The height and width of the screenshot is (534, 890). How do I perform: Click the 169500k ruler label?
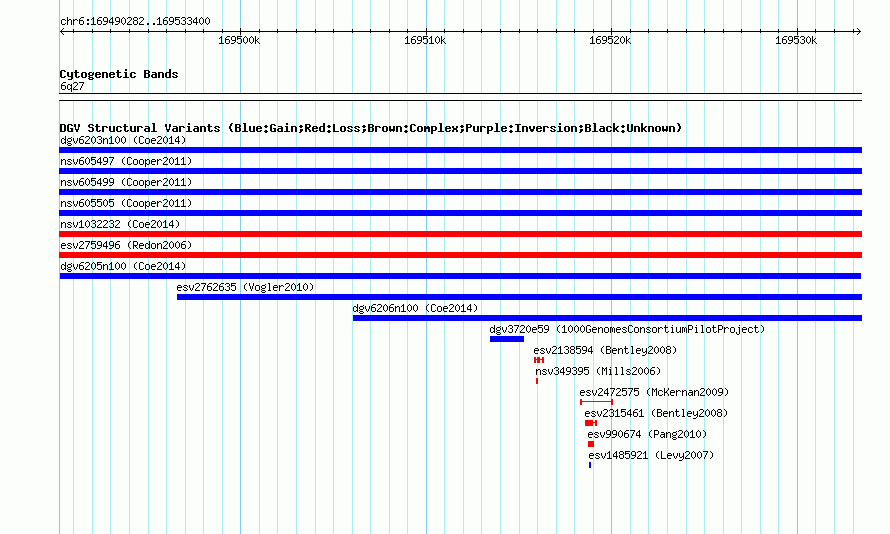[x=239, y=40]
